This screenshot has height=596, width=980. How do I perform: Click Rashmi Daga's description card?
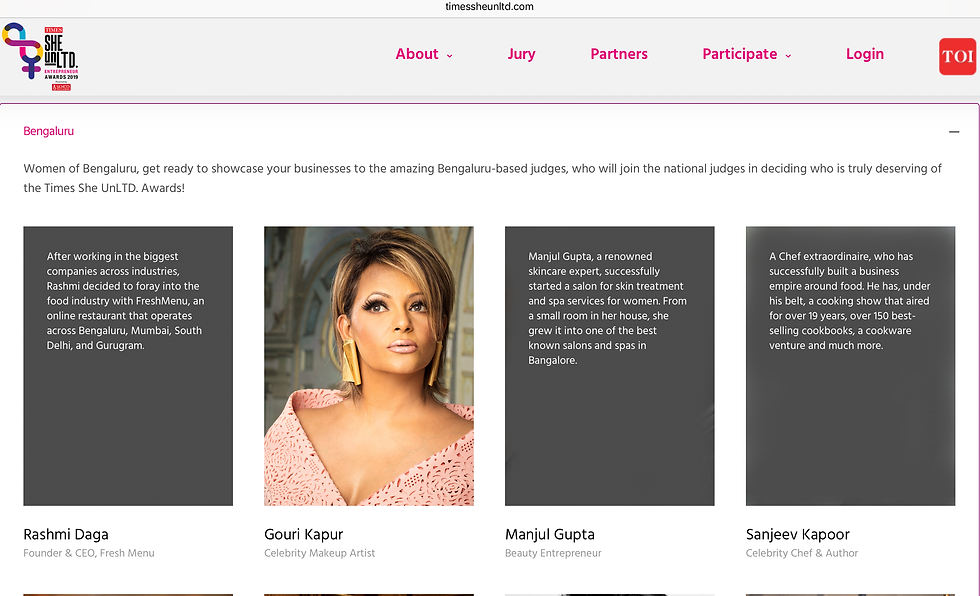128,366
